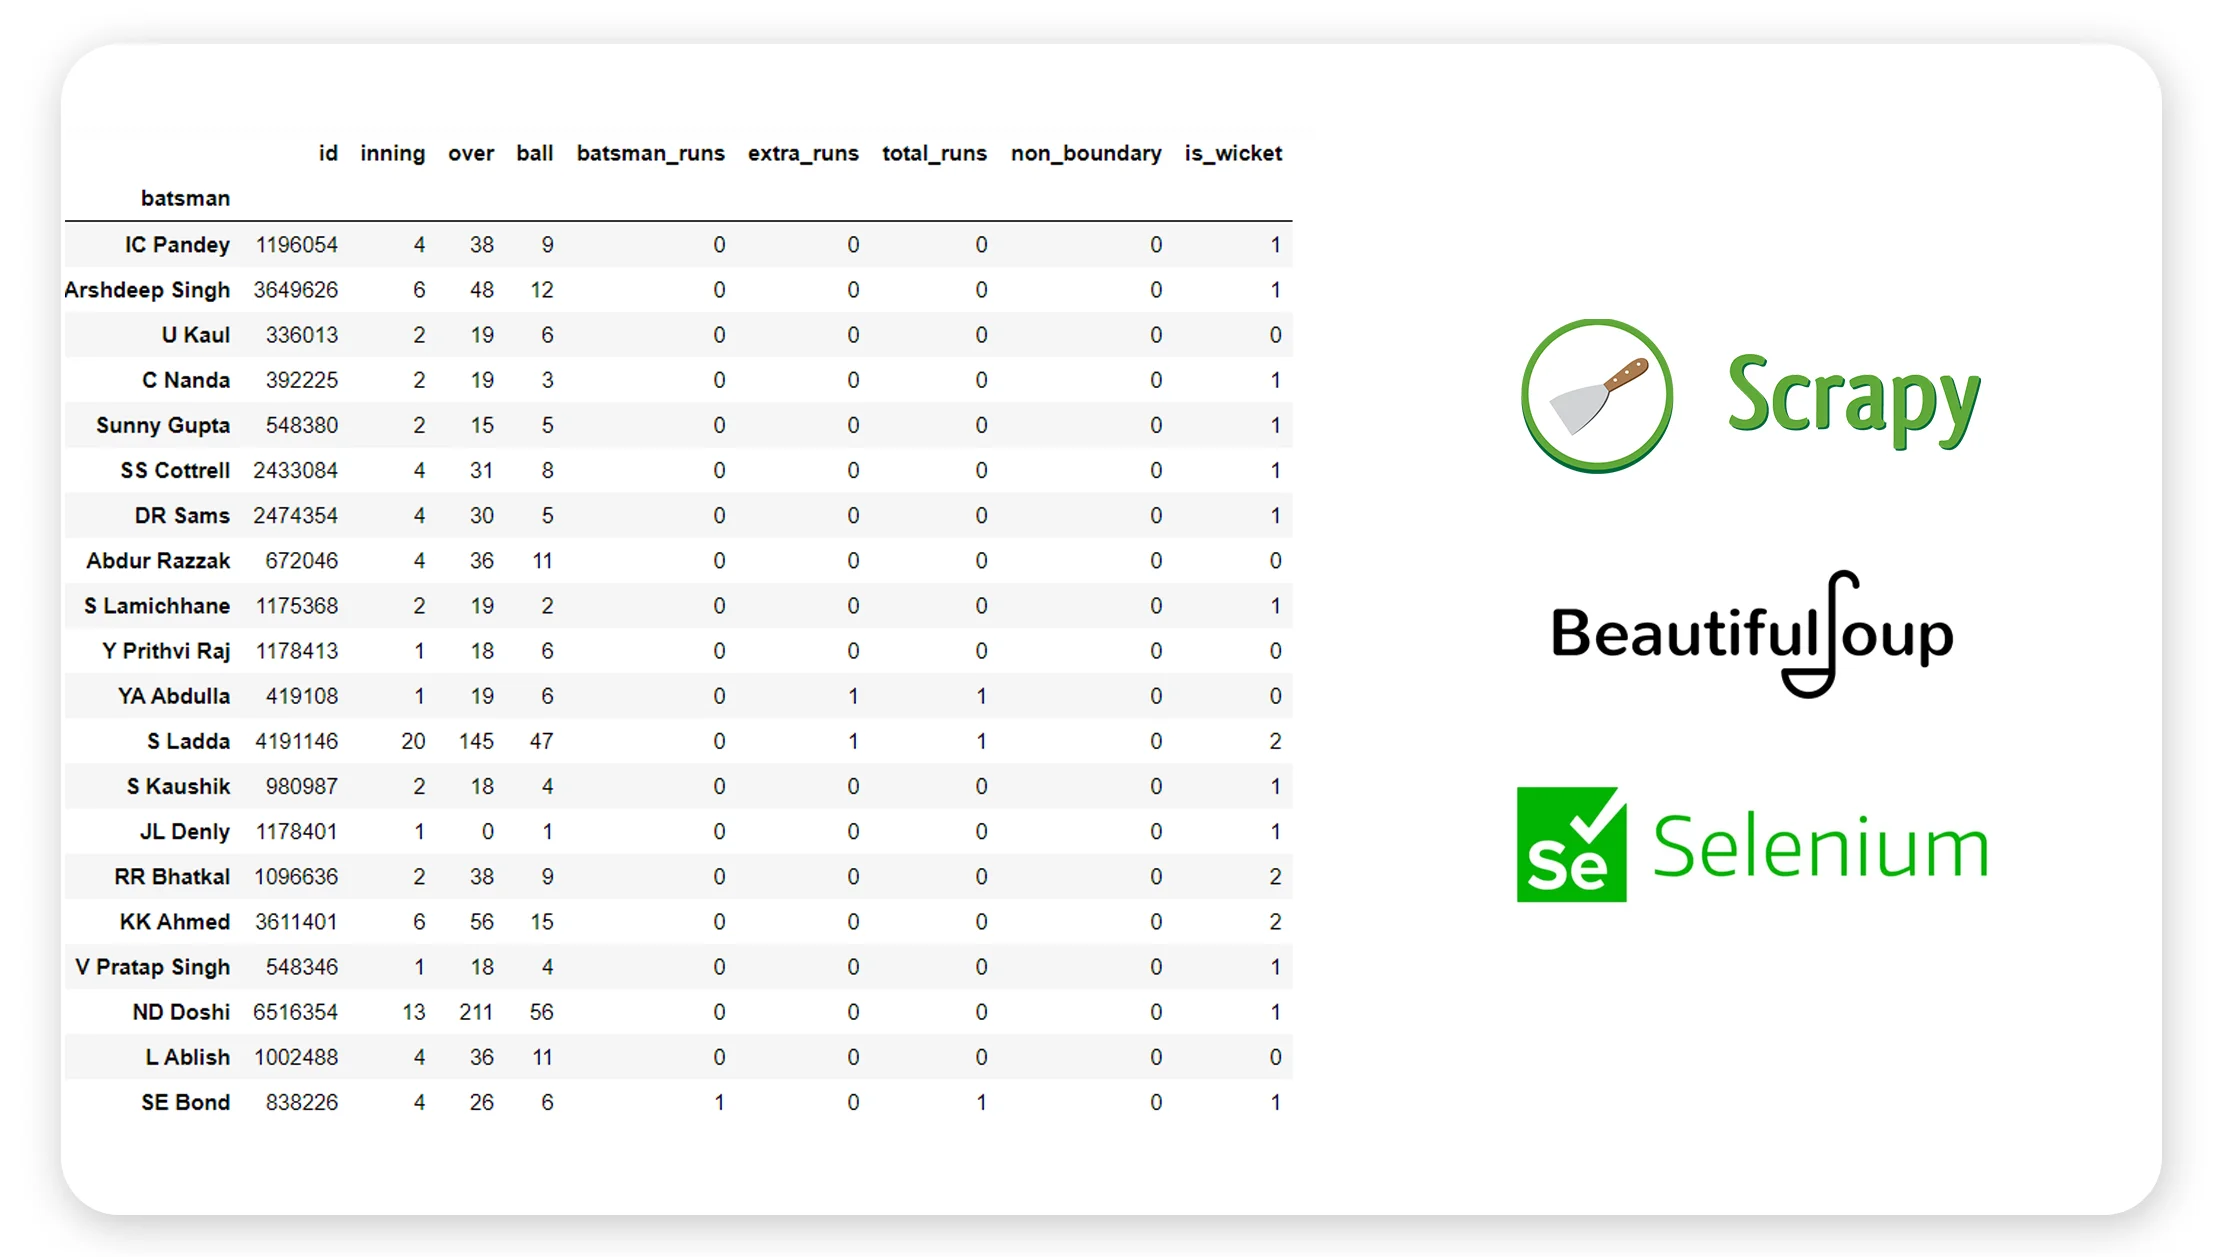Select the 'is_wicket' column header
Viewport: 2223px width, 1257px height.
[x=1233, y=154]
